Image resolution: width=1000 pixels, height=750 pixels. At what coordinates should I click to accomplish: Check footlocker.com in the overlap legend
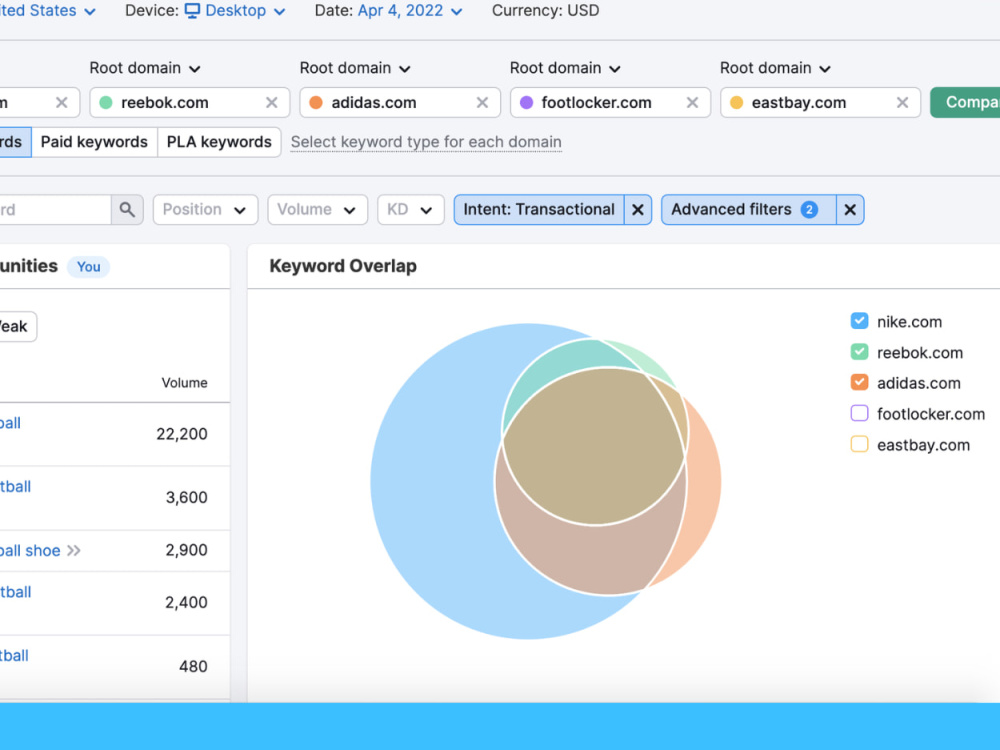859,413
